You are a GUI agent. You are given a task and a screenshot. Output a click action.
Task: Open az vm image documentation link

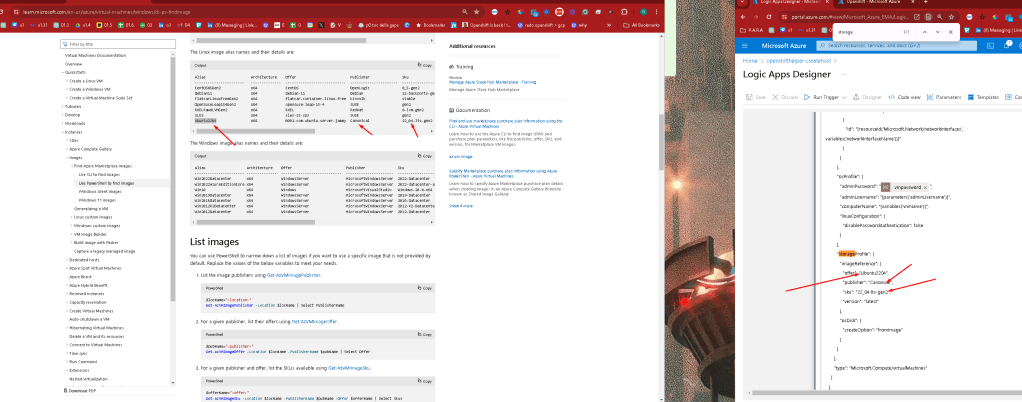click(x=461, y=157)
